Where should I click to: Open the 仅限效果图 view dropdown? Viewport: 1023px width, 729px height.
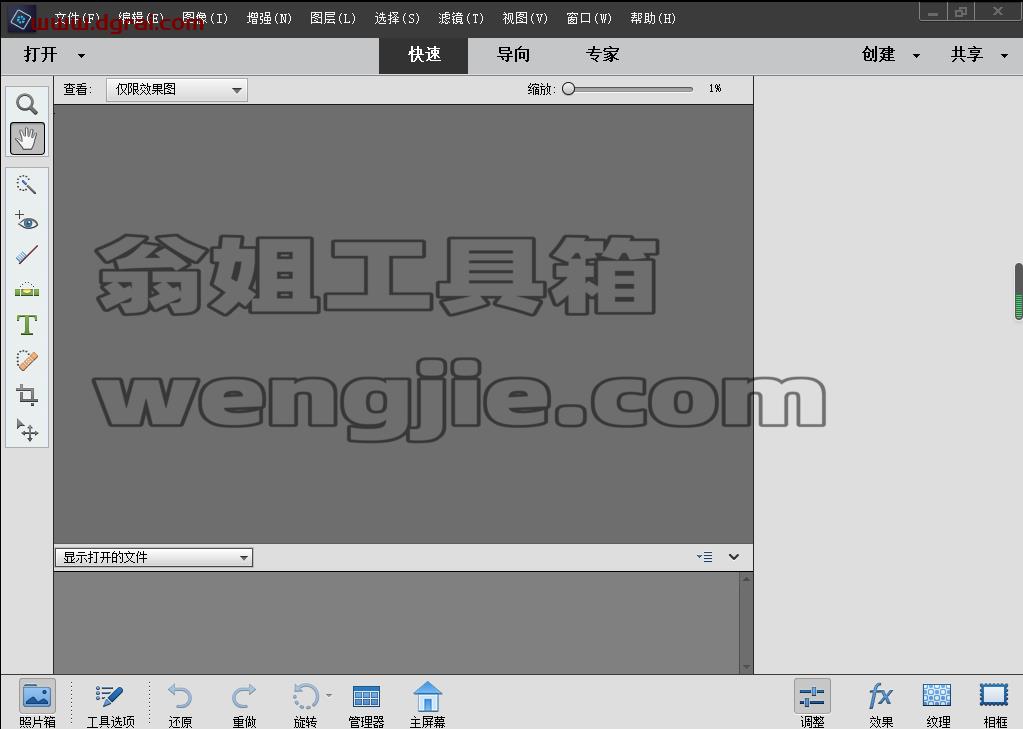177,89
